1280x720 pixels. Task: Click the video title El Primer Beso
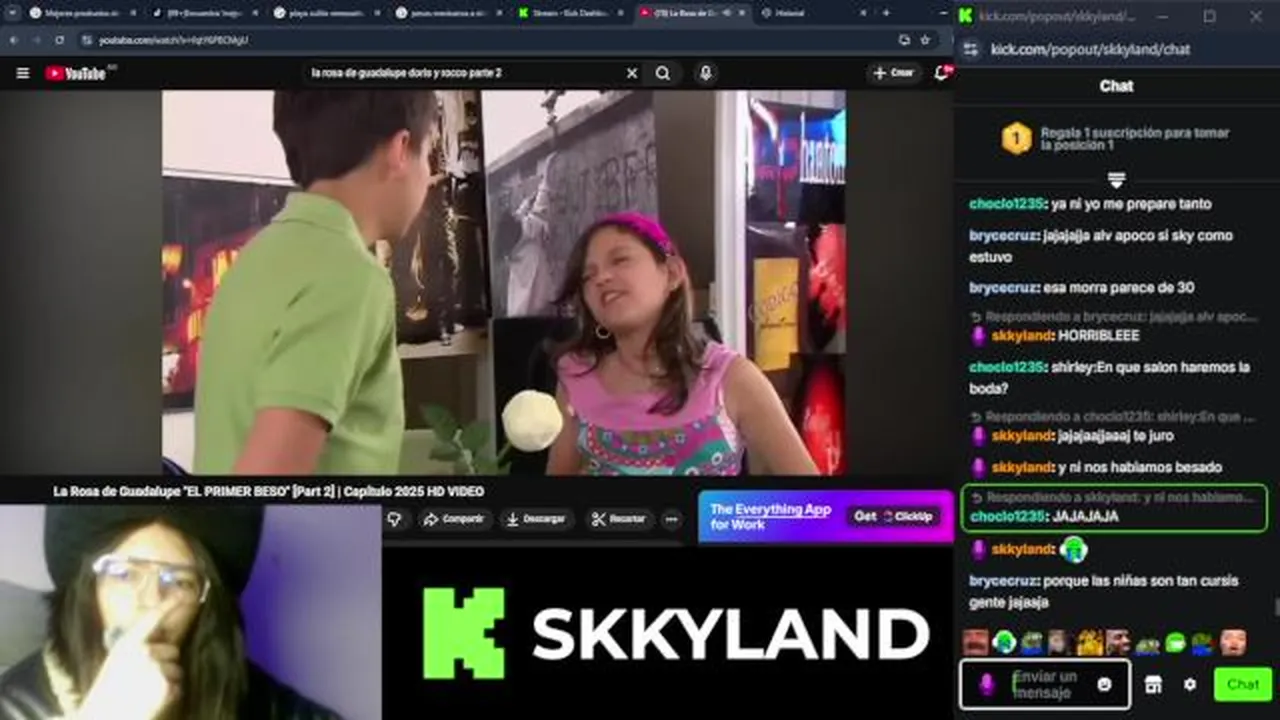tap(269, 491)
